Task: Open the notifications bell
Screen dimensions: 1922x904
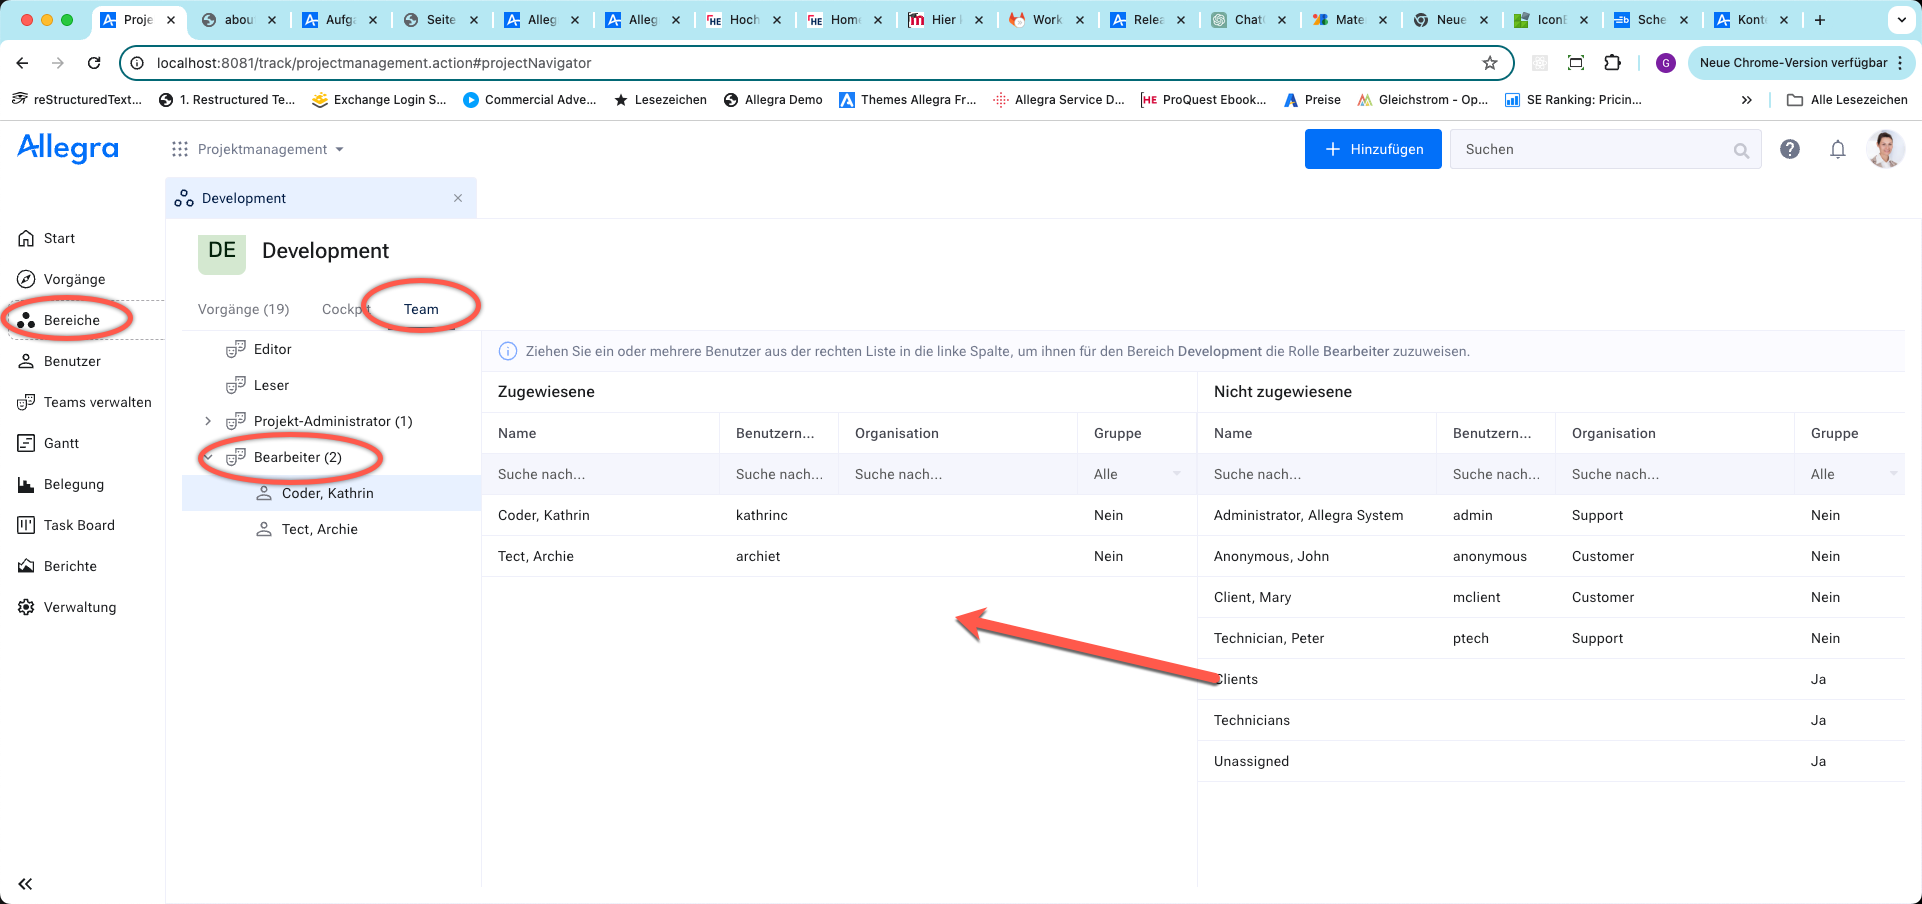Action: click(x=1838, y=149)
